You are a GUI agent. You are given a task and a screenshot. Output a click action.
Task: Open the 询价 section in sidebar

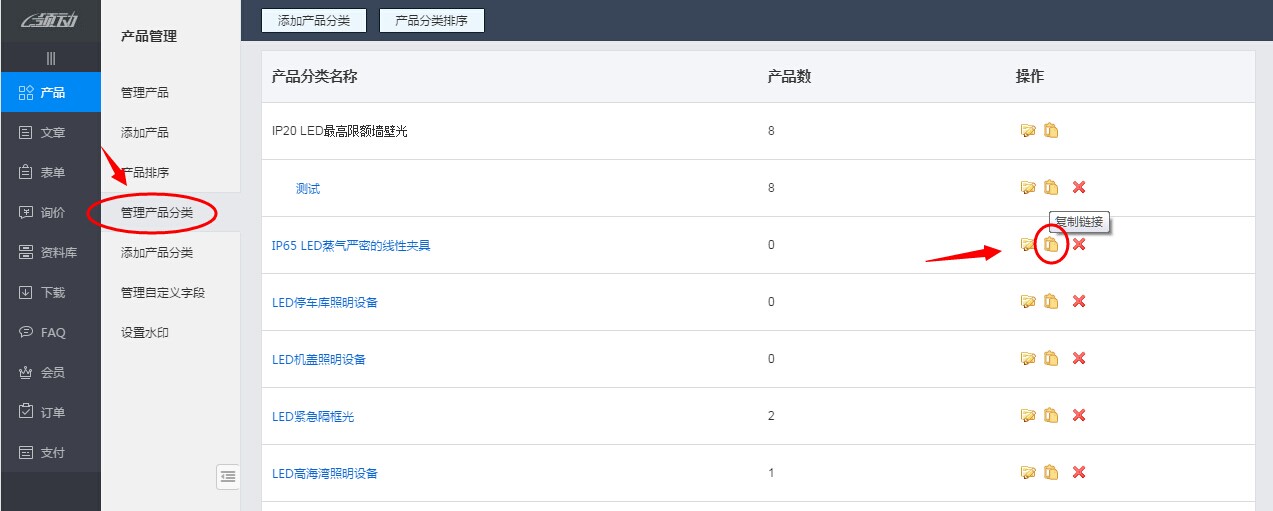[50, 213]
